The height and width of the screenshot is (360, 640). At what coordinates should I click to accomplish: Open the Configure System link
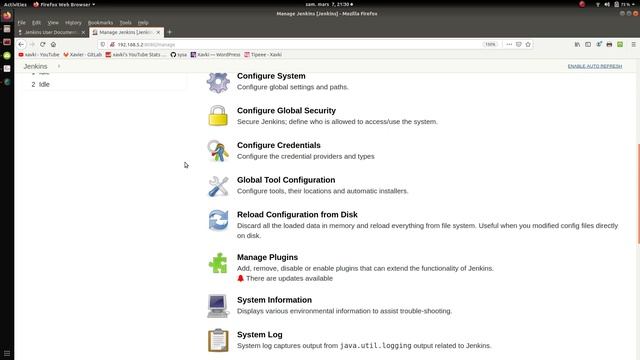(x=271, y=76)
